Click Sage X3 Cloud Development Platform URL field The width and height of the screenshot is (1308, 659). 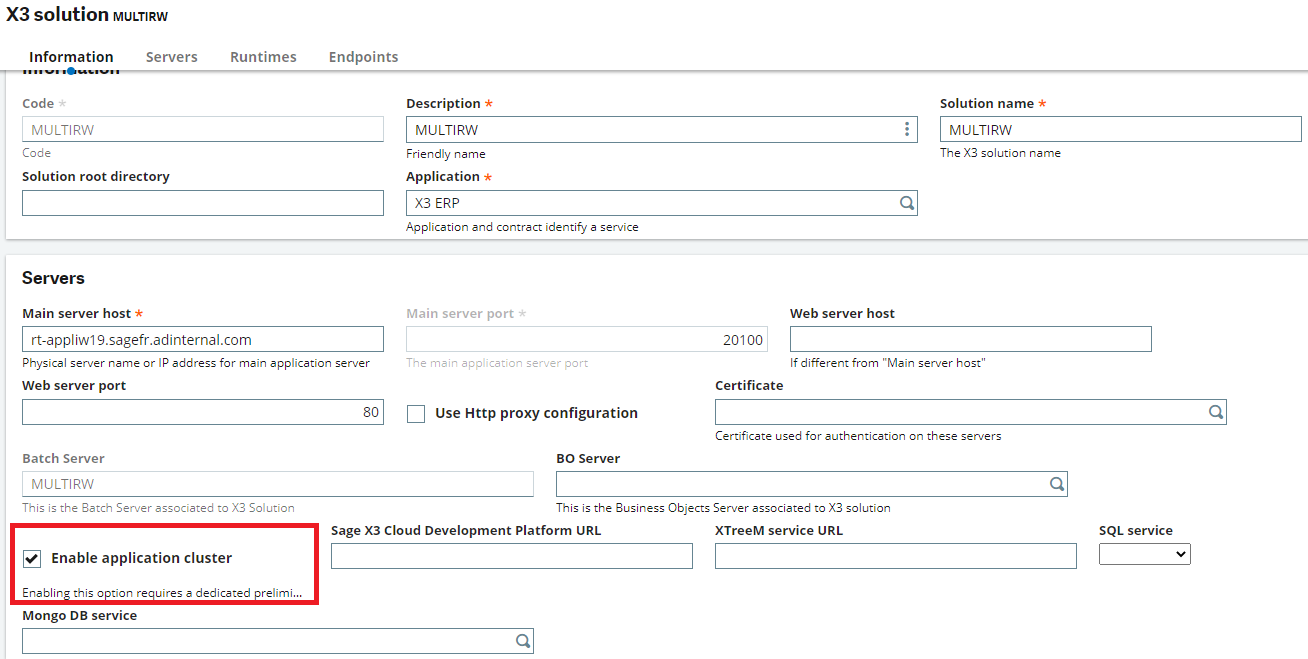pyautogui.click(x=512, y=556)
